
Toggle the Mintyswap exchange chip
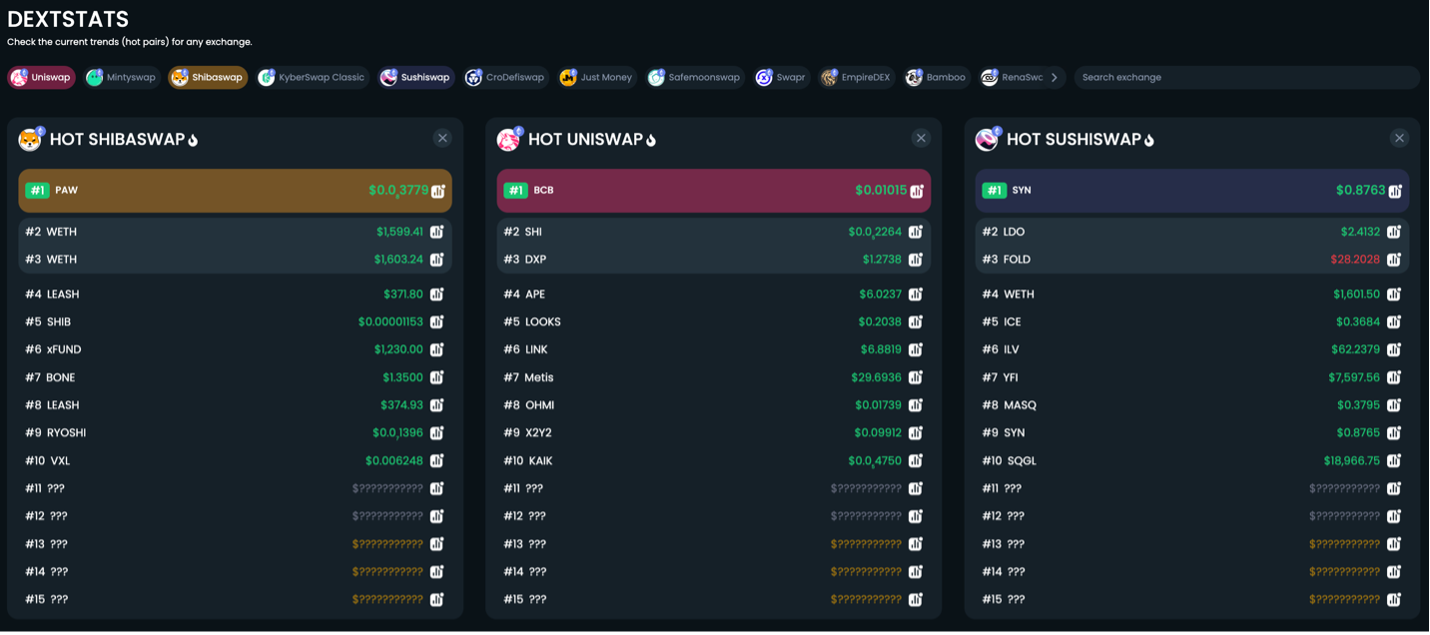[122, 77]
